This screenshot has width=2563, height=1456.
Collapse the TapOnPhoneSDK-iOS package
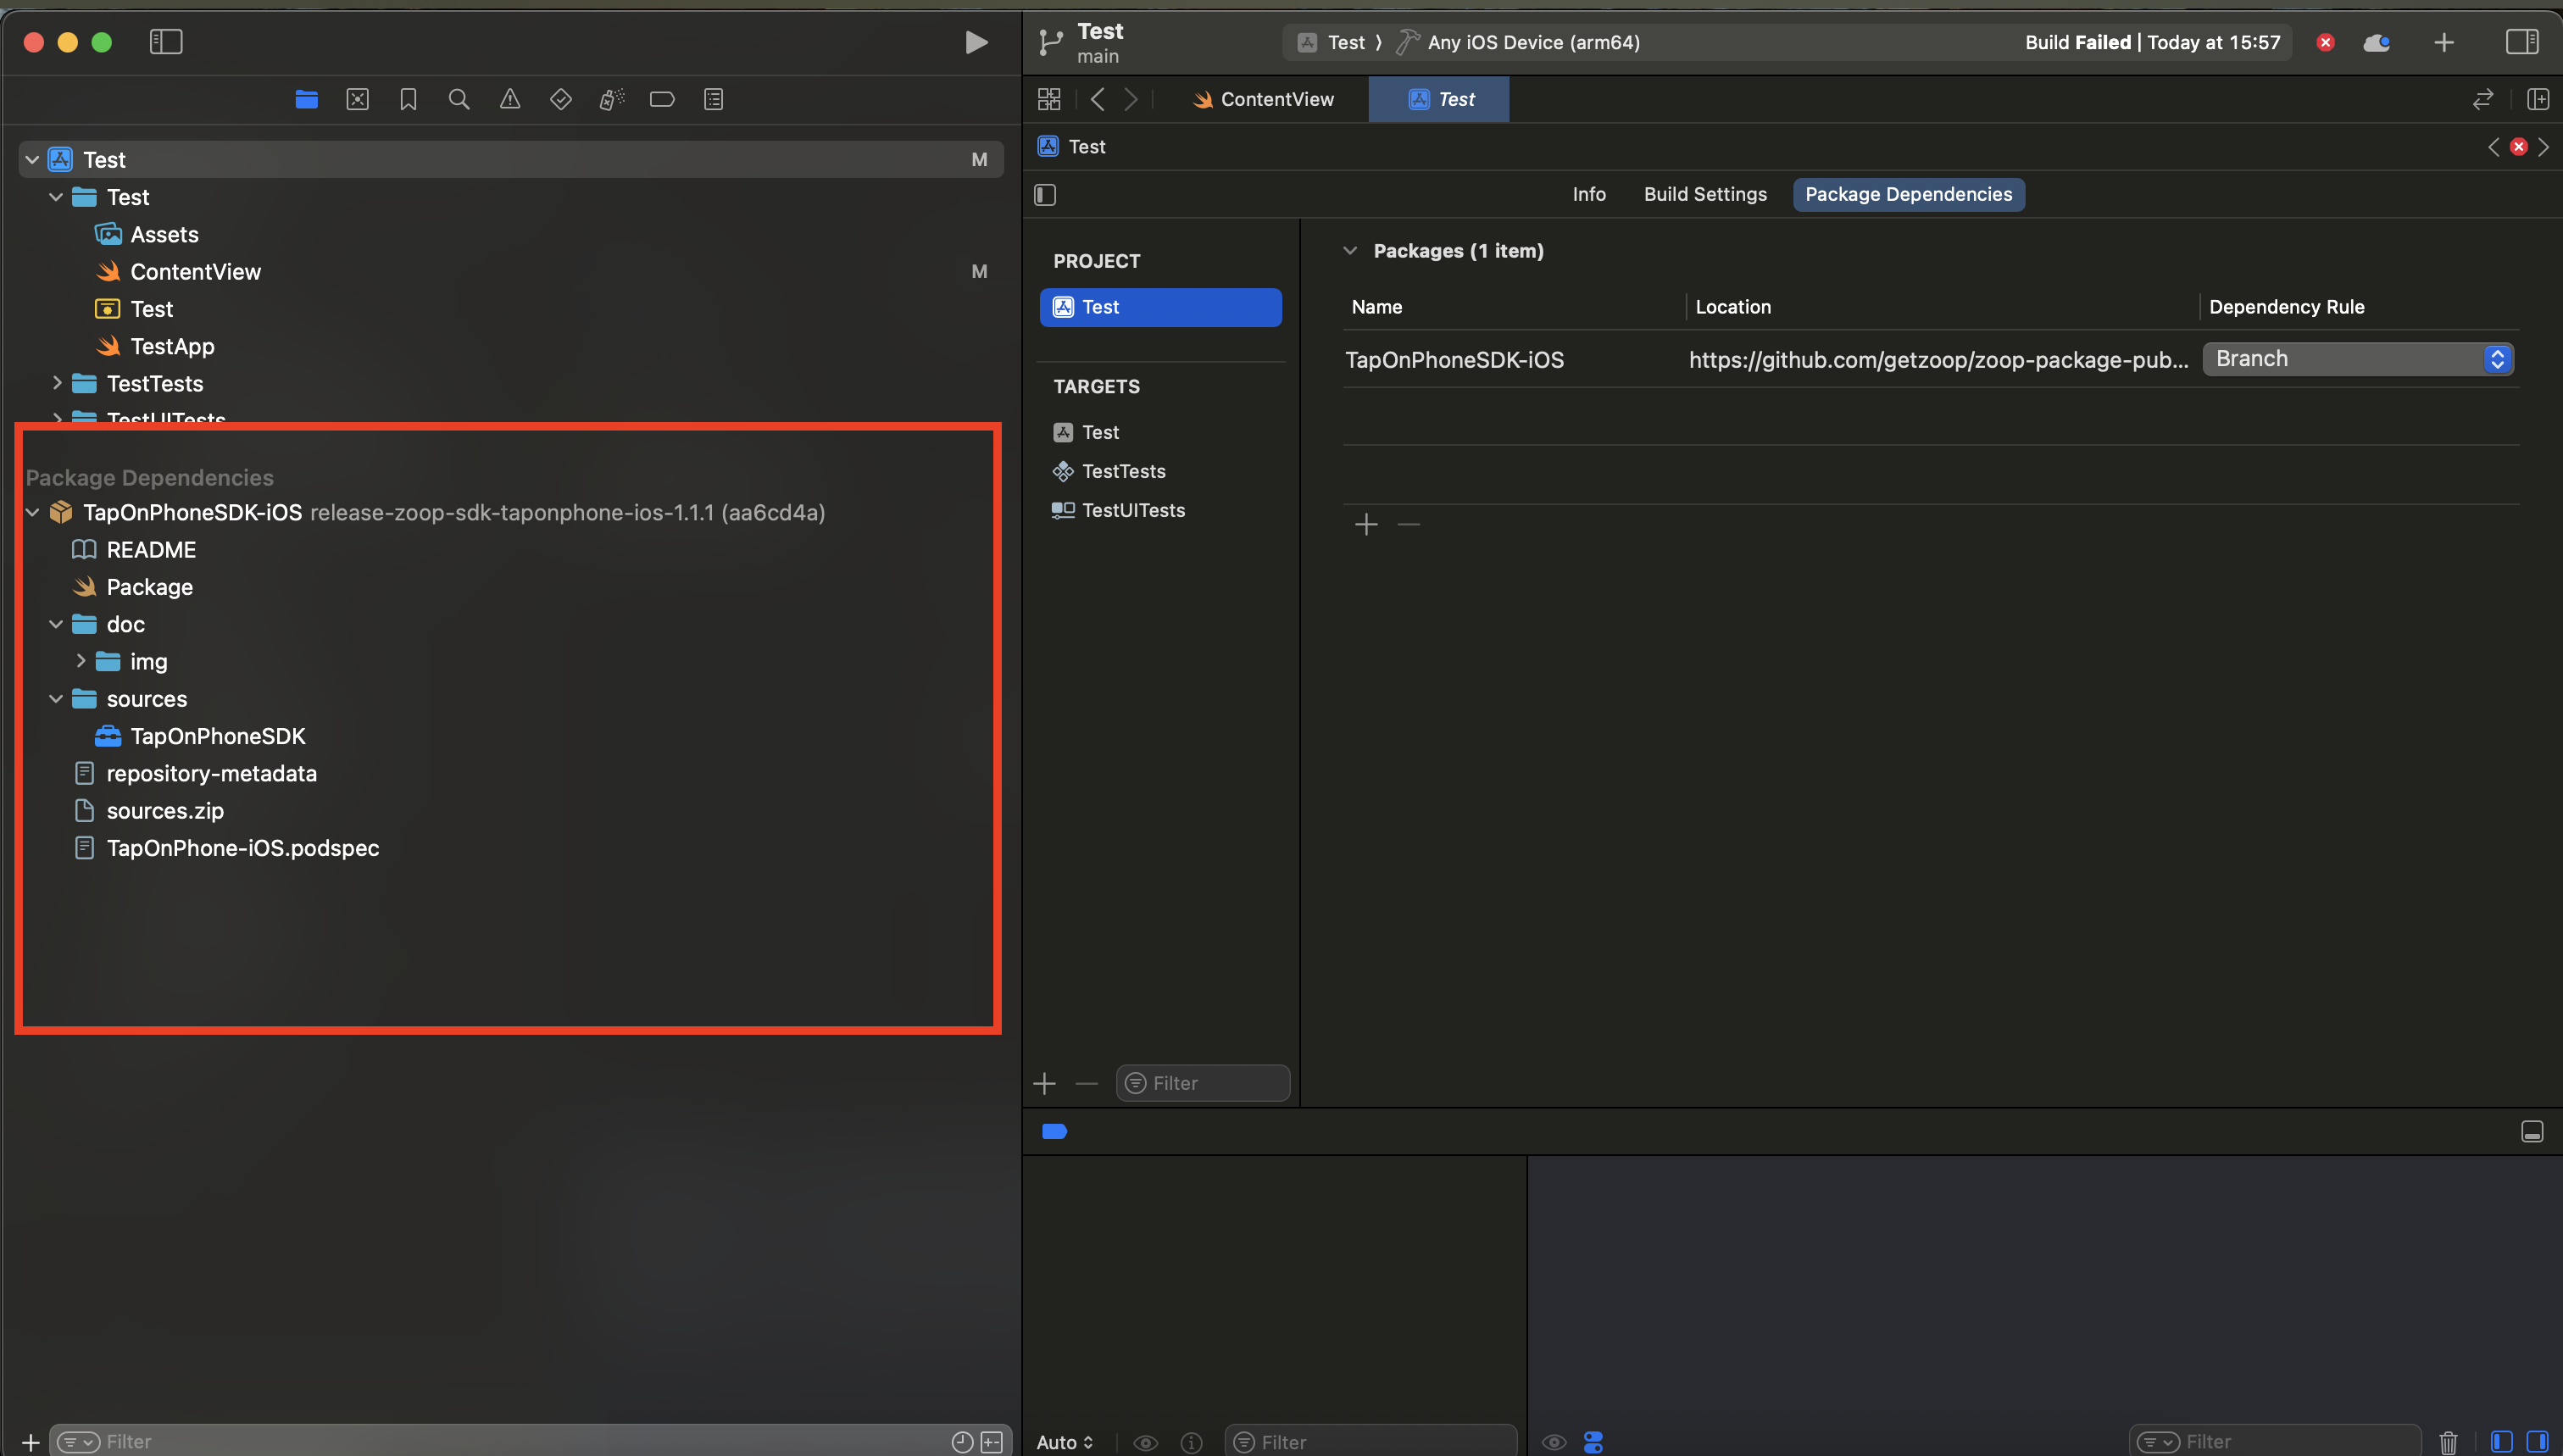32,512
